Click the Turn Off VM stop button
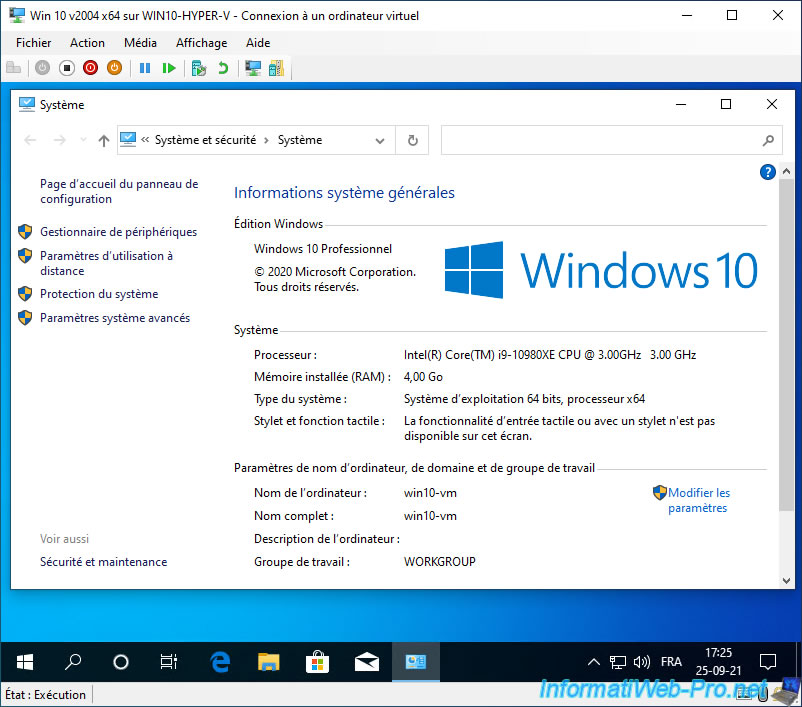 coord(66,68)
